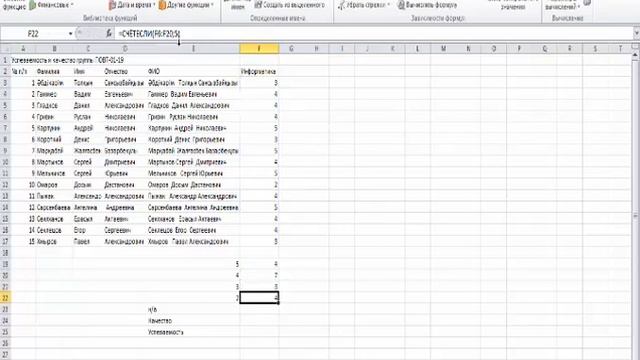Select column L header
The width and height of the screenshot is (640, 360).
pos(418,49)
